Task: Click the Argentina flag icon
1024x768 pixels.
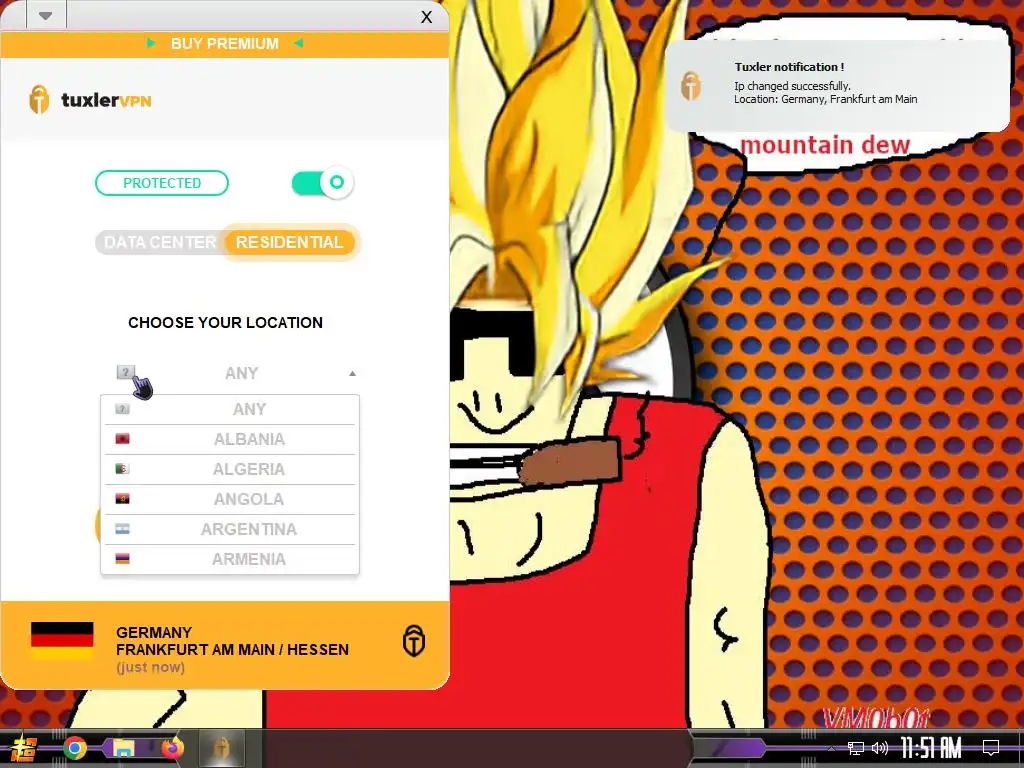Action: pyautogui.click(x=122, y=529)
